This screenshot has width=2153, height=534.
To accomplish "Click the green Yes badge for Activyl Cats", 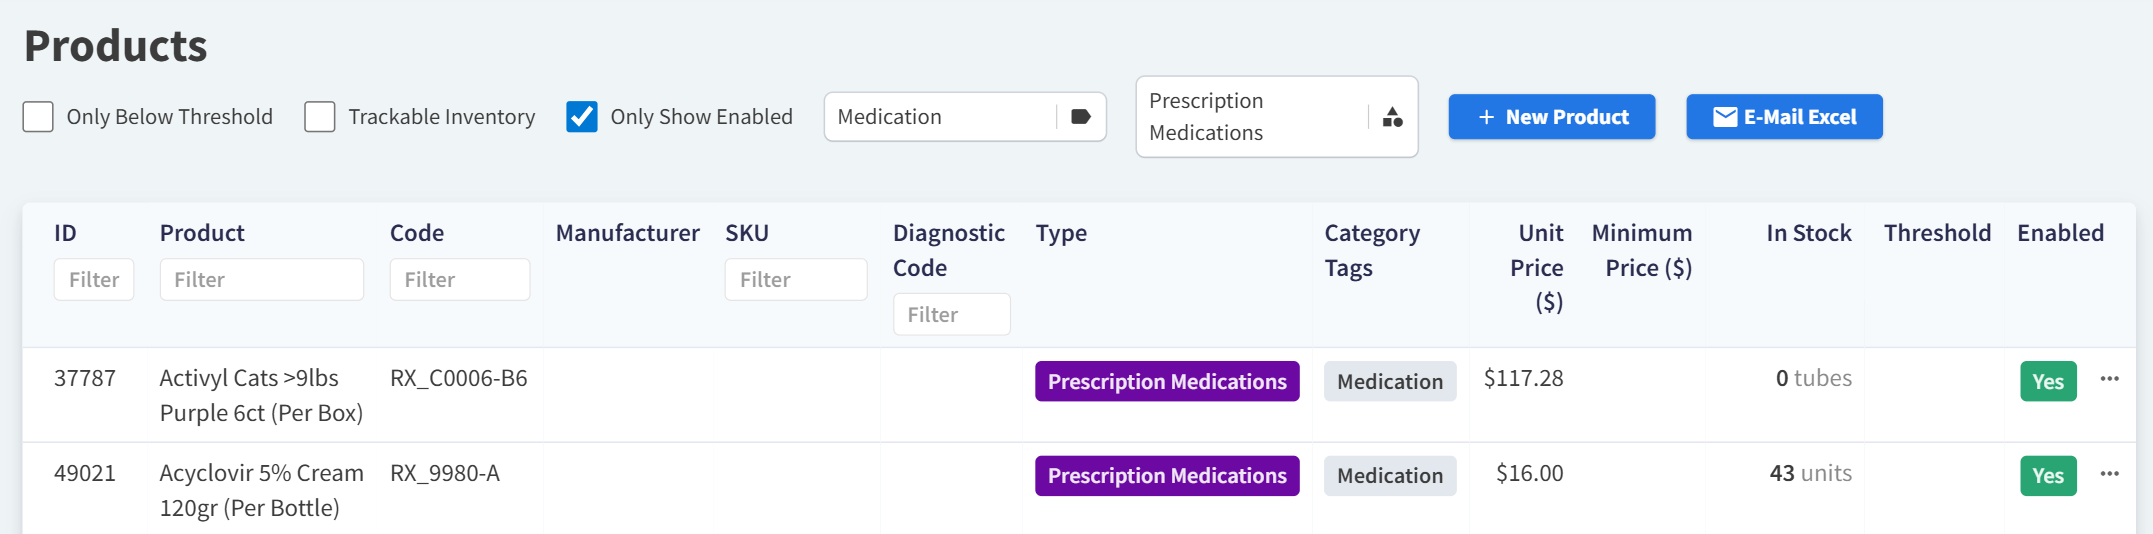I will pos(2047,382).
